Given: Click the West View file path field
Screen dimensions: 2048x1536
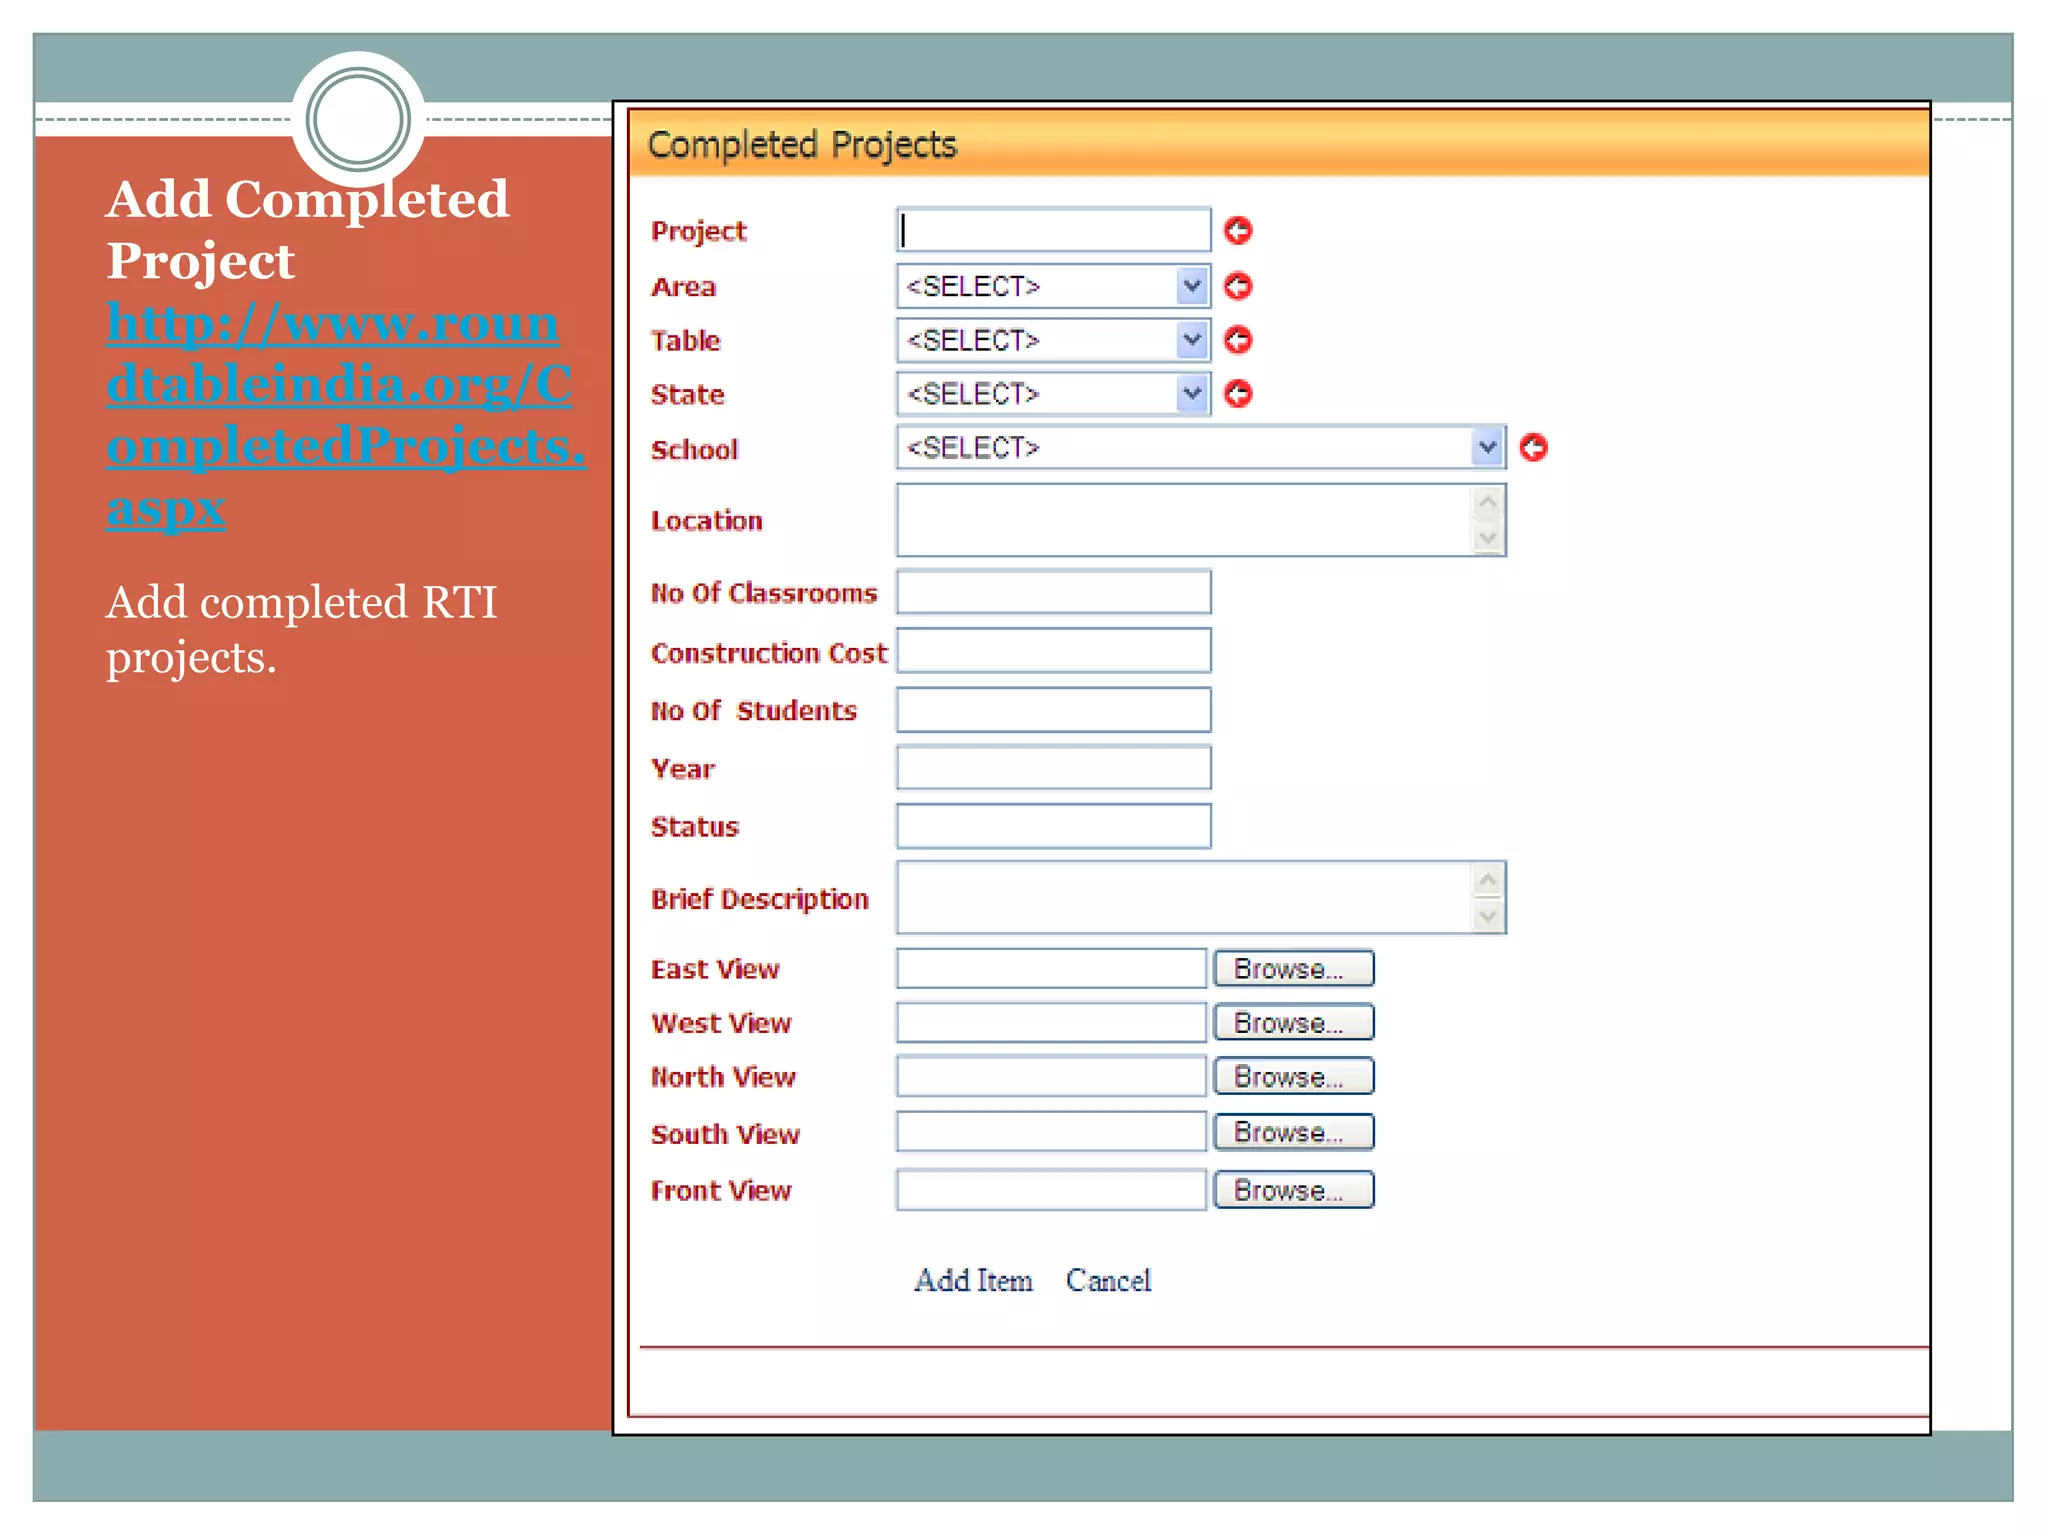Looking at the screenshot, I should pos(1051,1022).
